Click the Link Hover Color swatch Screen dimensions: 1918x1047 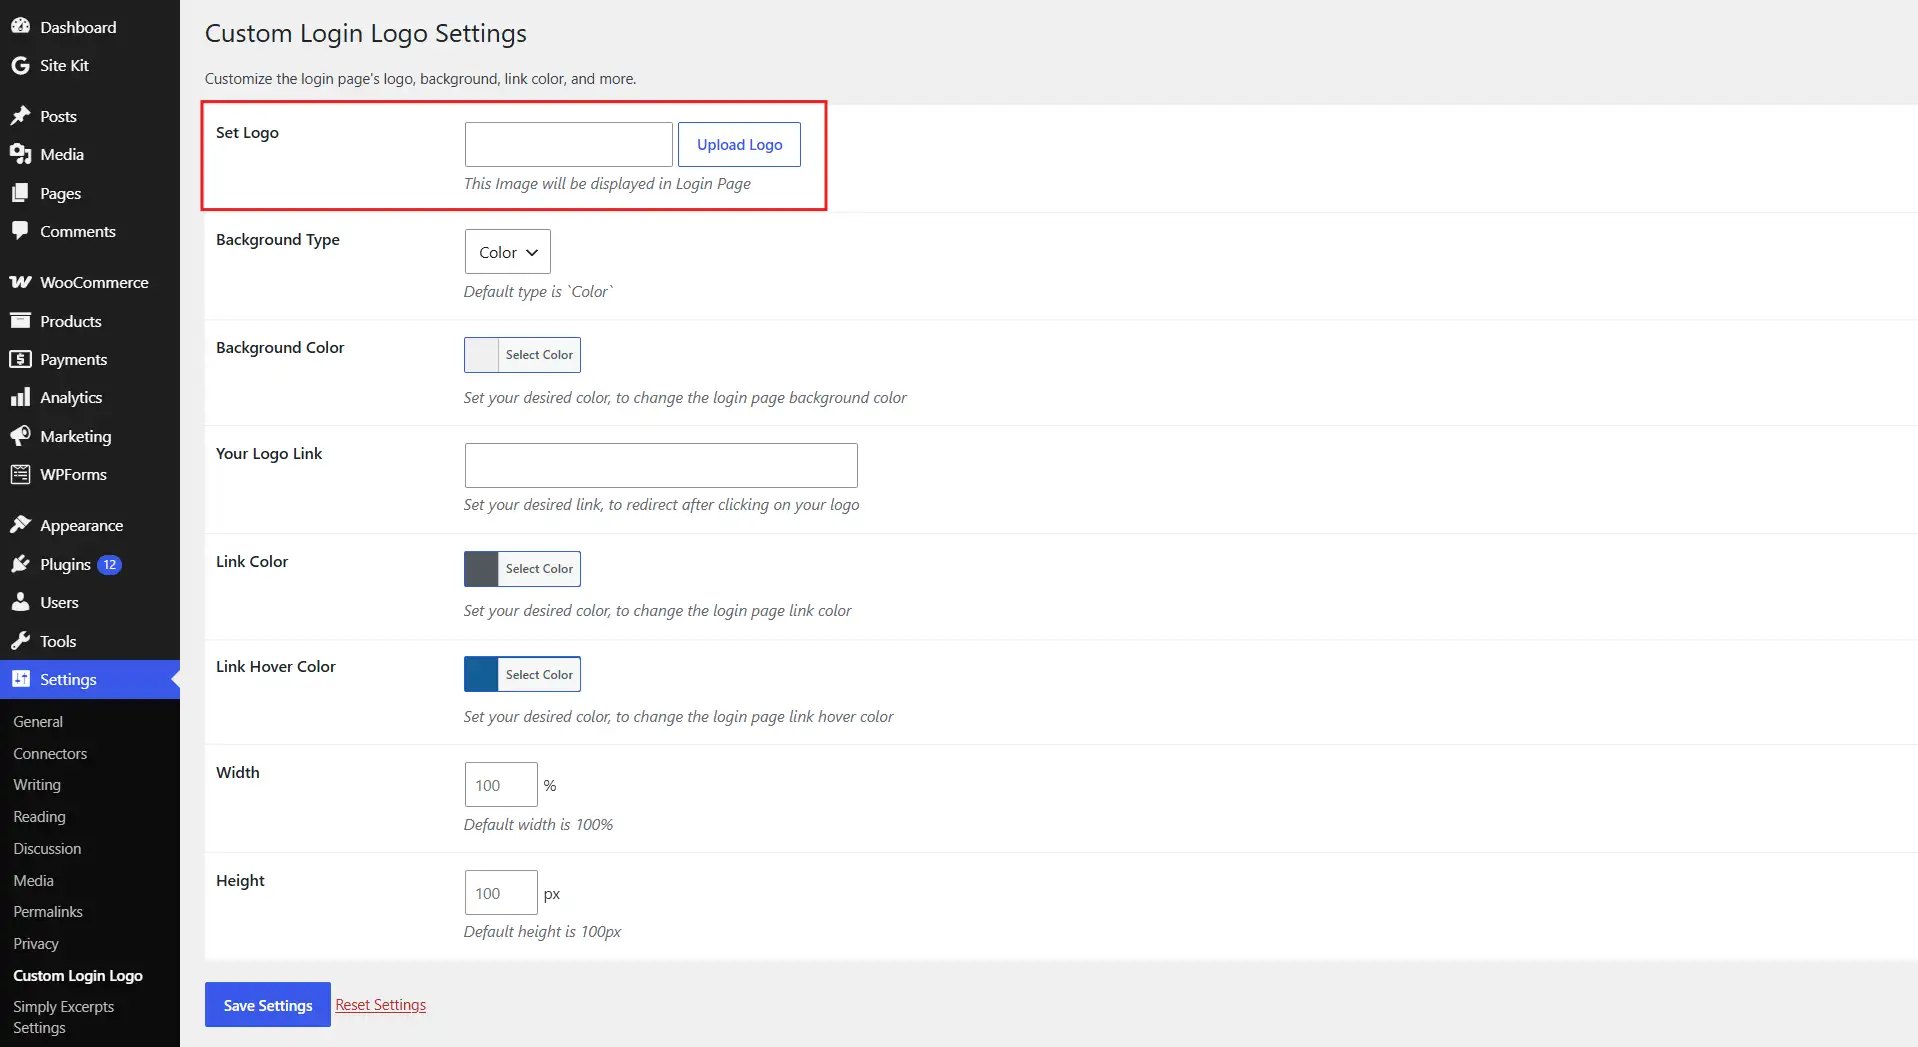click(x=481, y=674)
